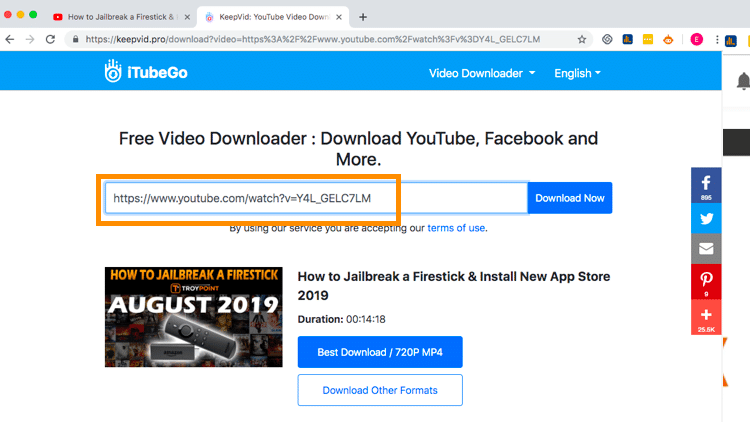Click the Free Video Downloader heading
Viewport: 750px width, 422px height.
[358, 148]
